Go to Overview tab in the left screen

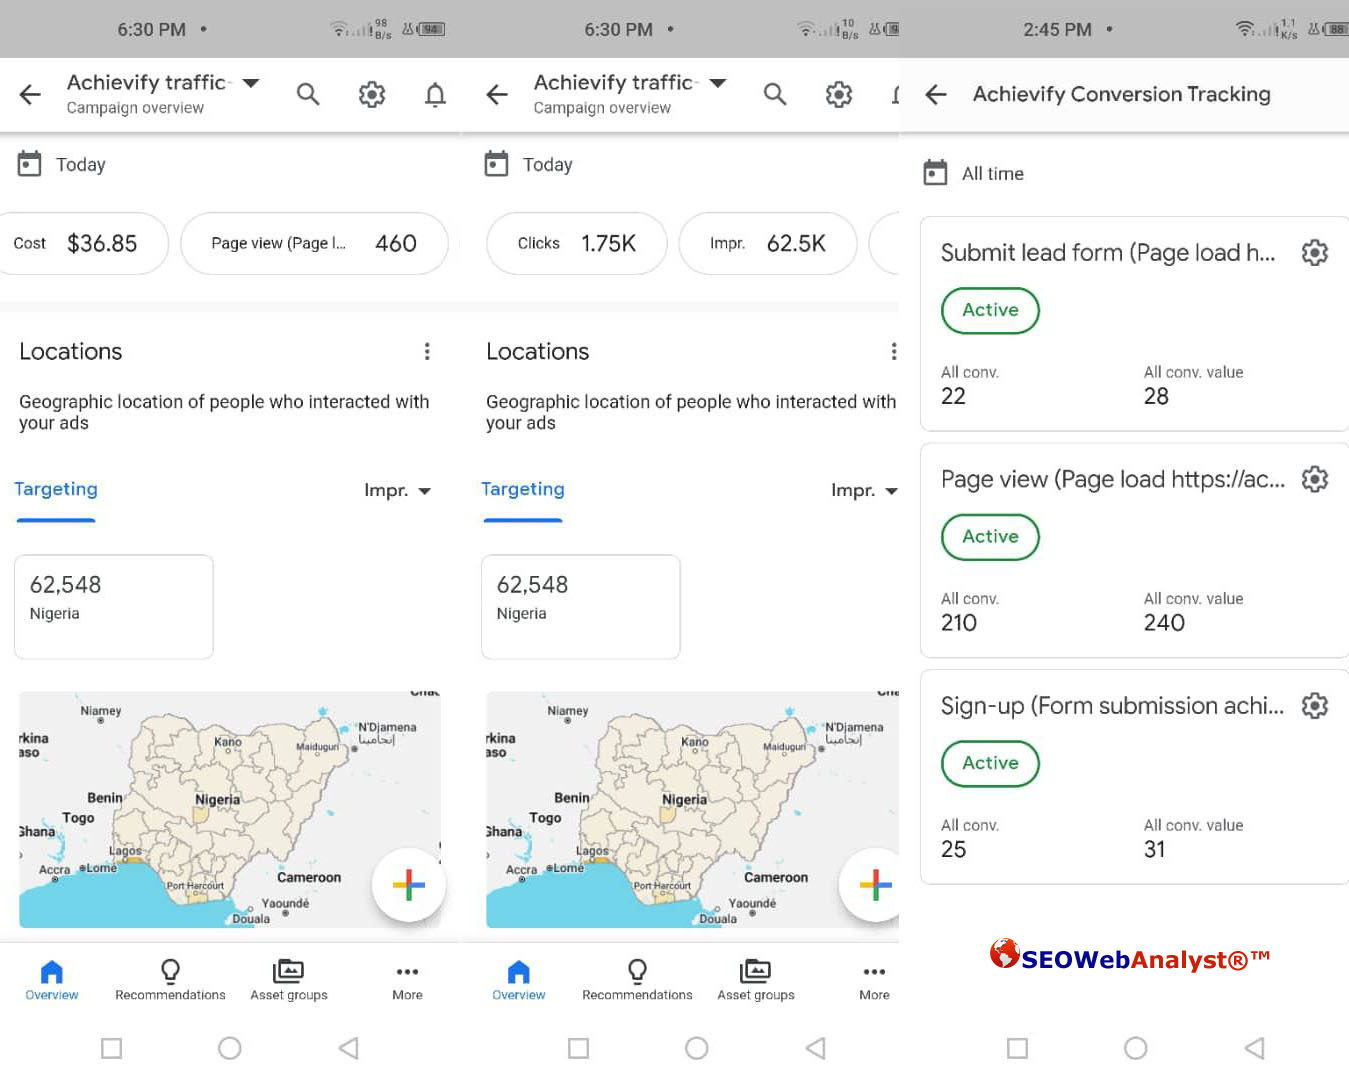(x=52, y=980)
